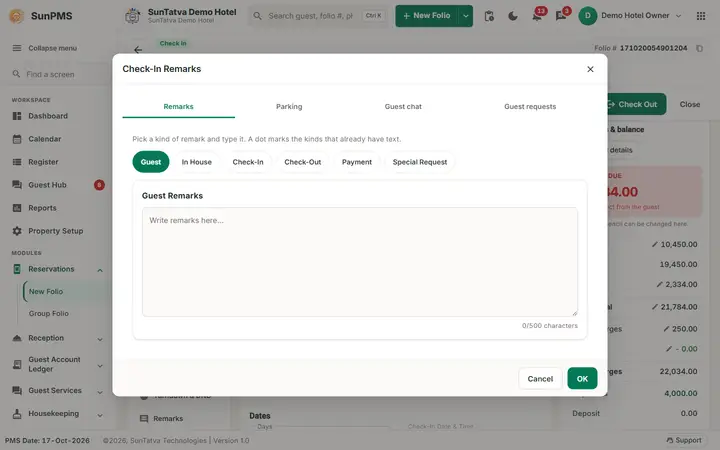Create a New Folio
The image size is (720, 450).
[427, 16]
